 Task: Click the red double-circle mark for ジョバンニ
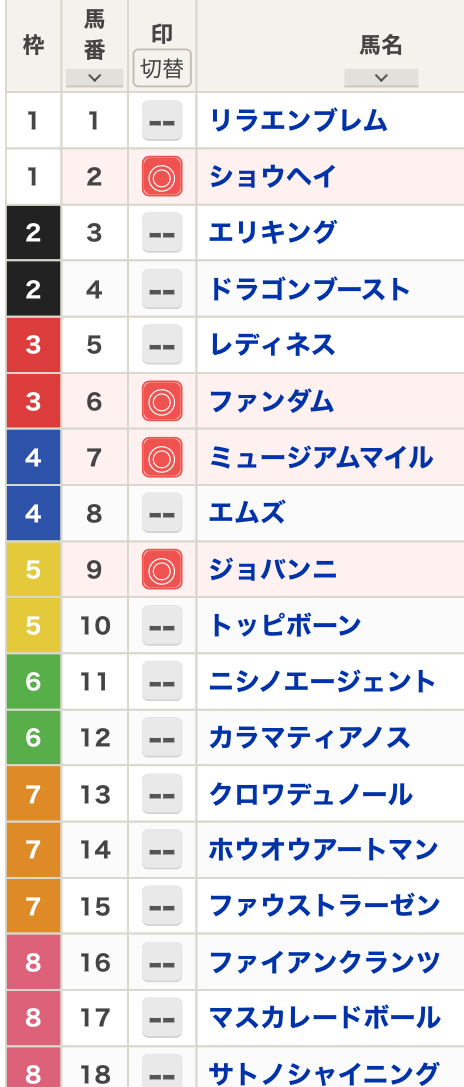[162, 569]
